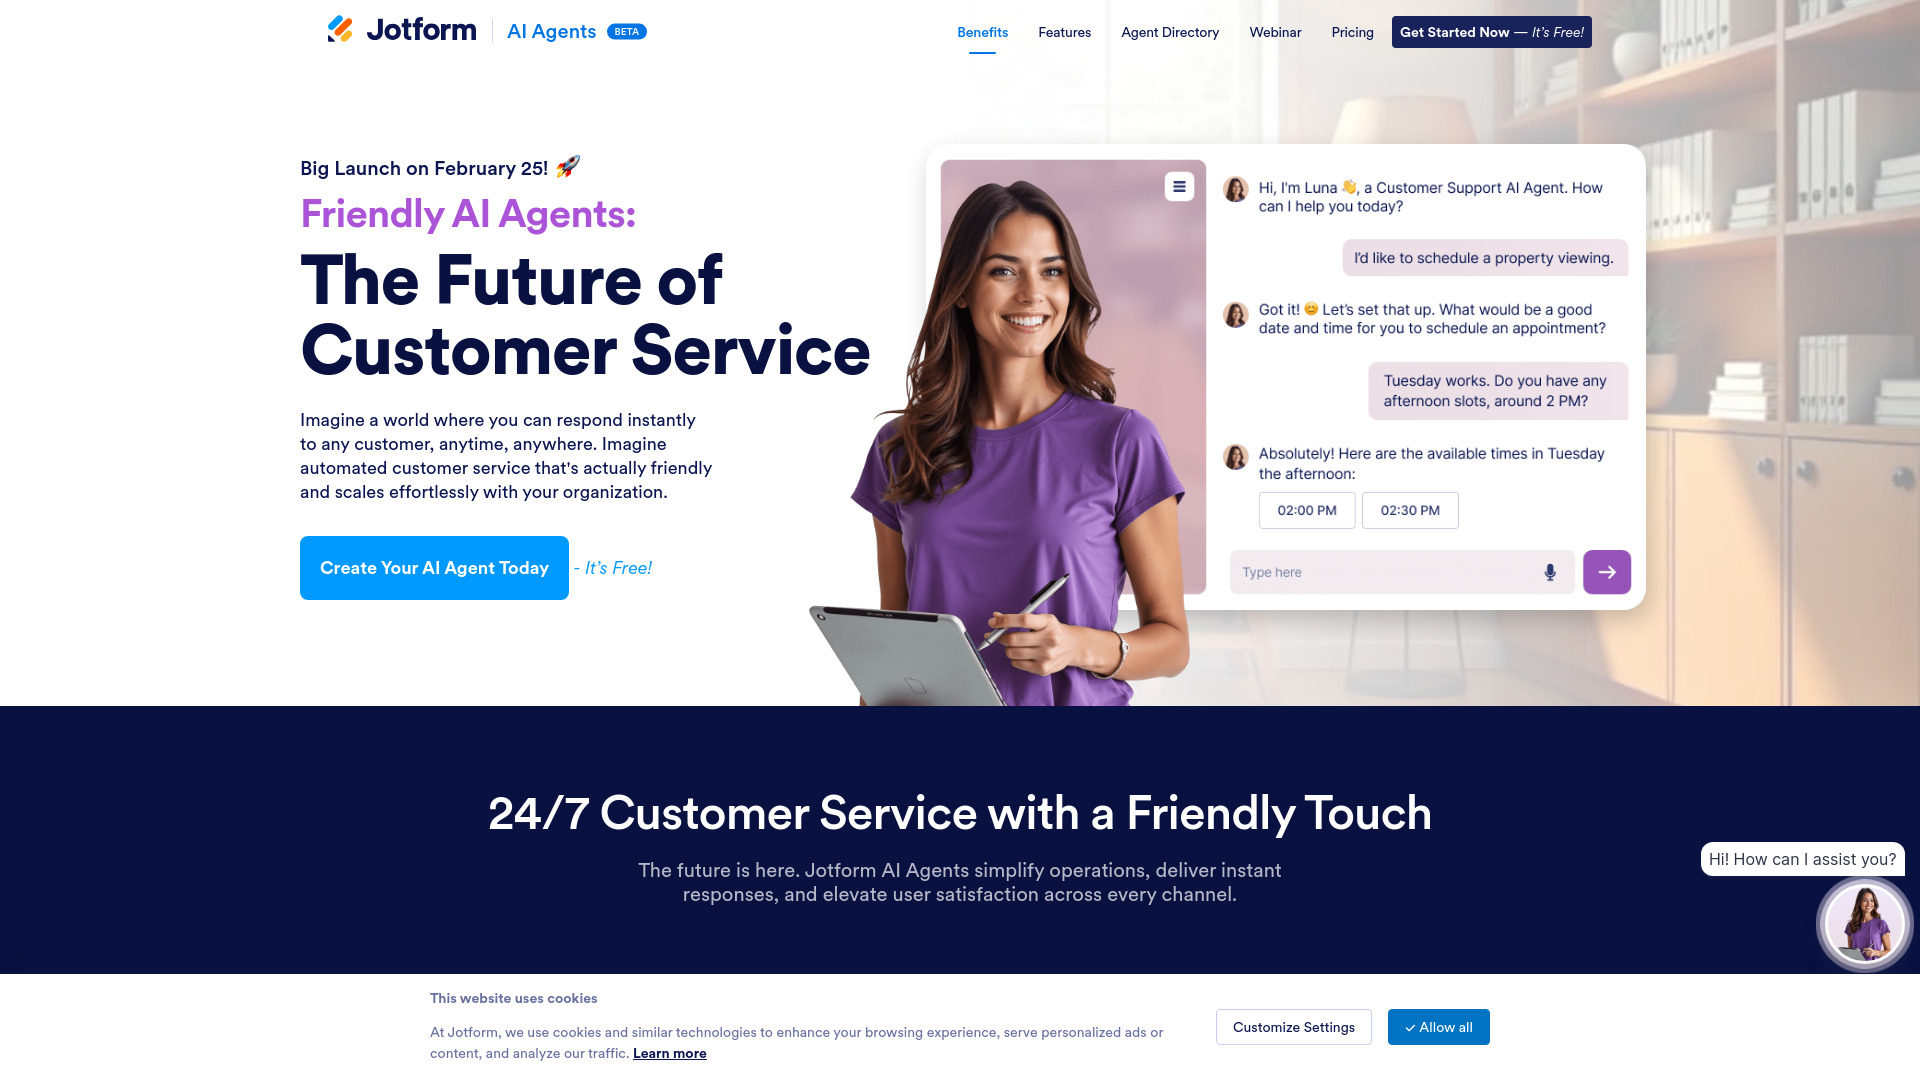Click Get Started Now free button
The height and width of the screenshot is (1080, 1920).
(1491, 32)
